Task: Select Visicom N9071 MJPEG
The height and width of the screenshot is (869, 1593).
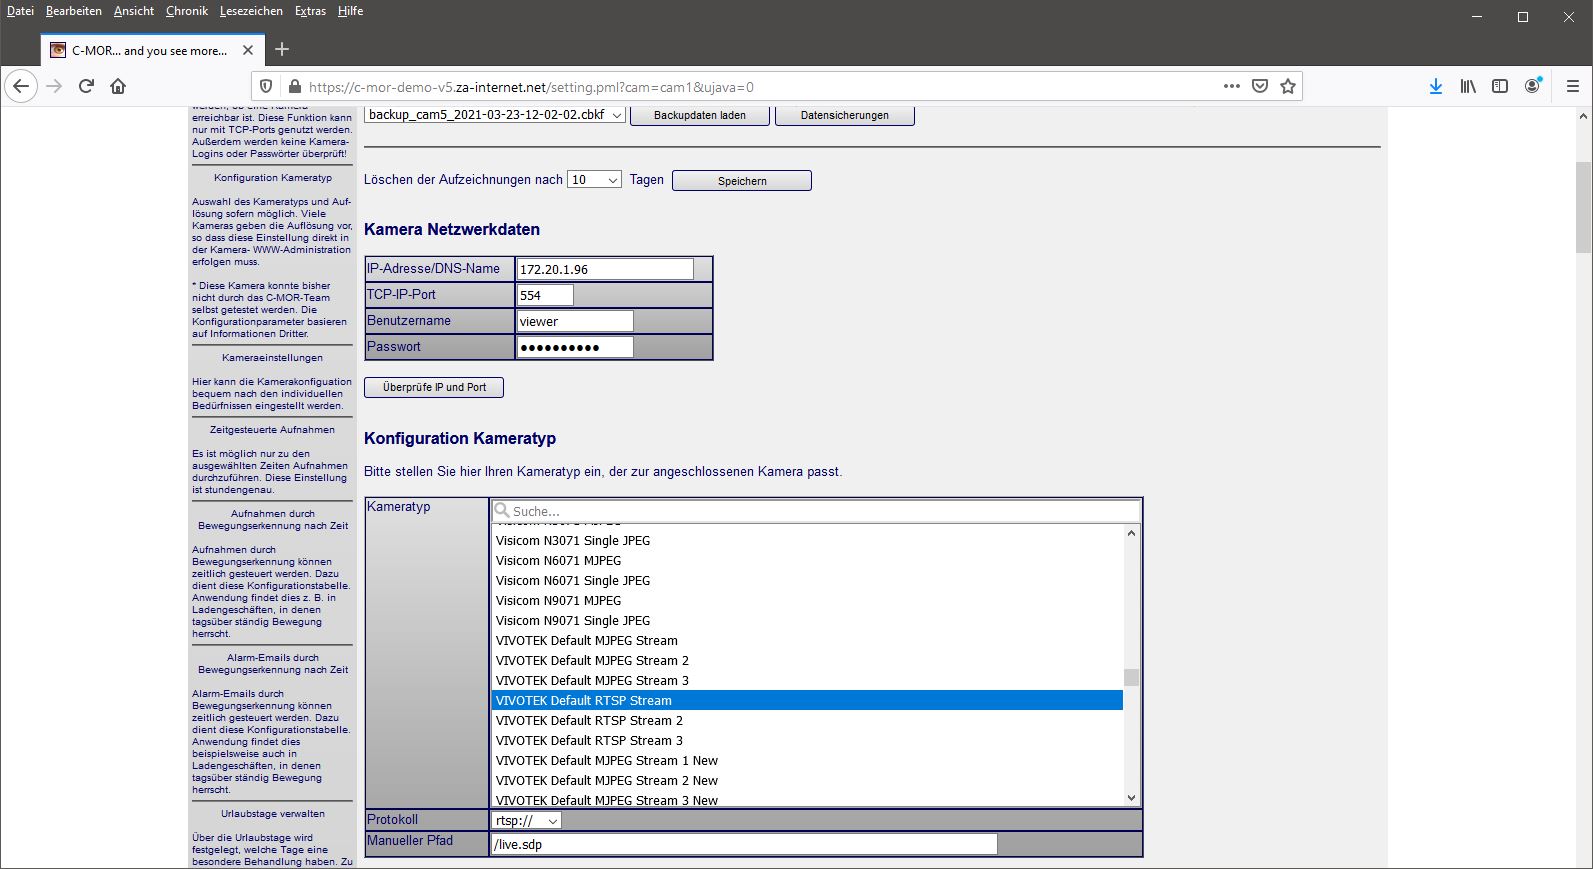Action: 807,600
